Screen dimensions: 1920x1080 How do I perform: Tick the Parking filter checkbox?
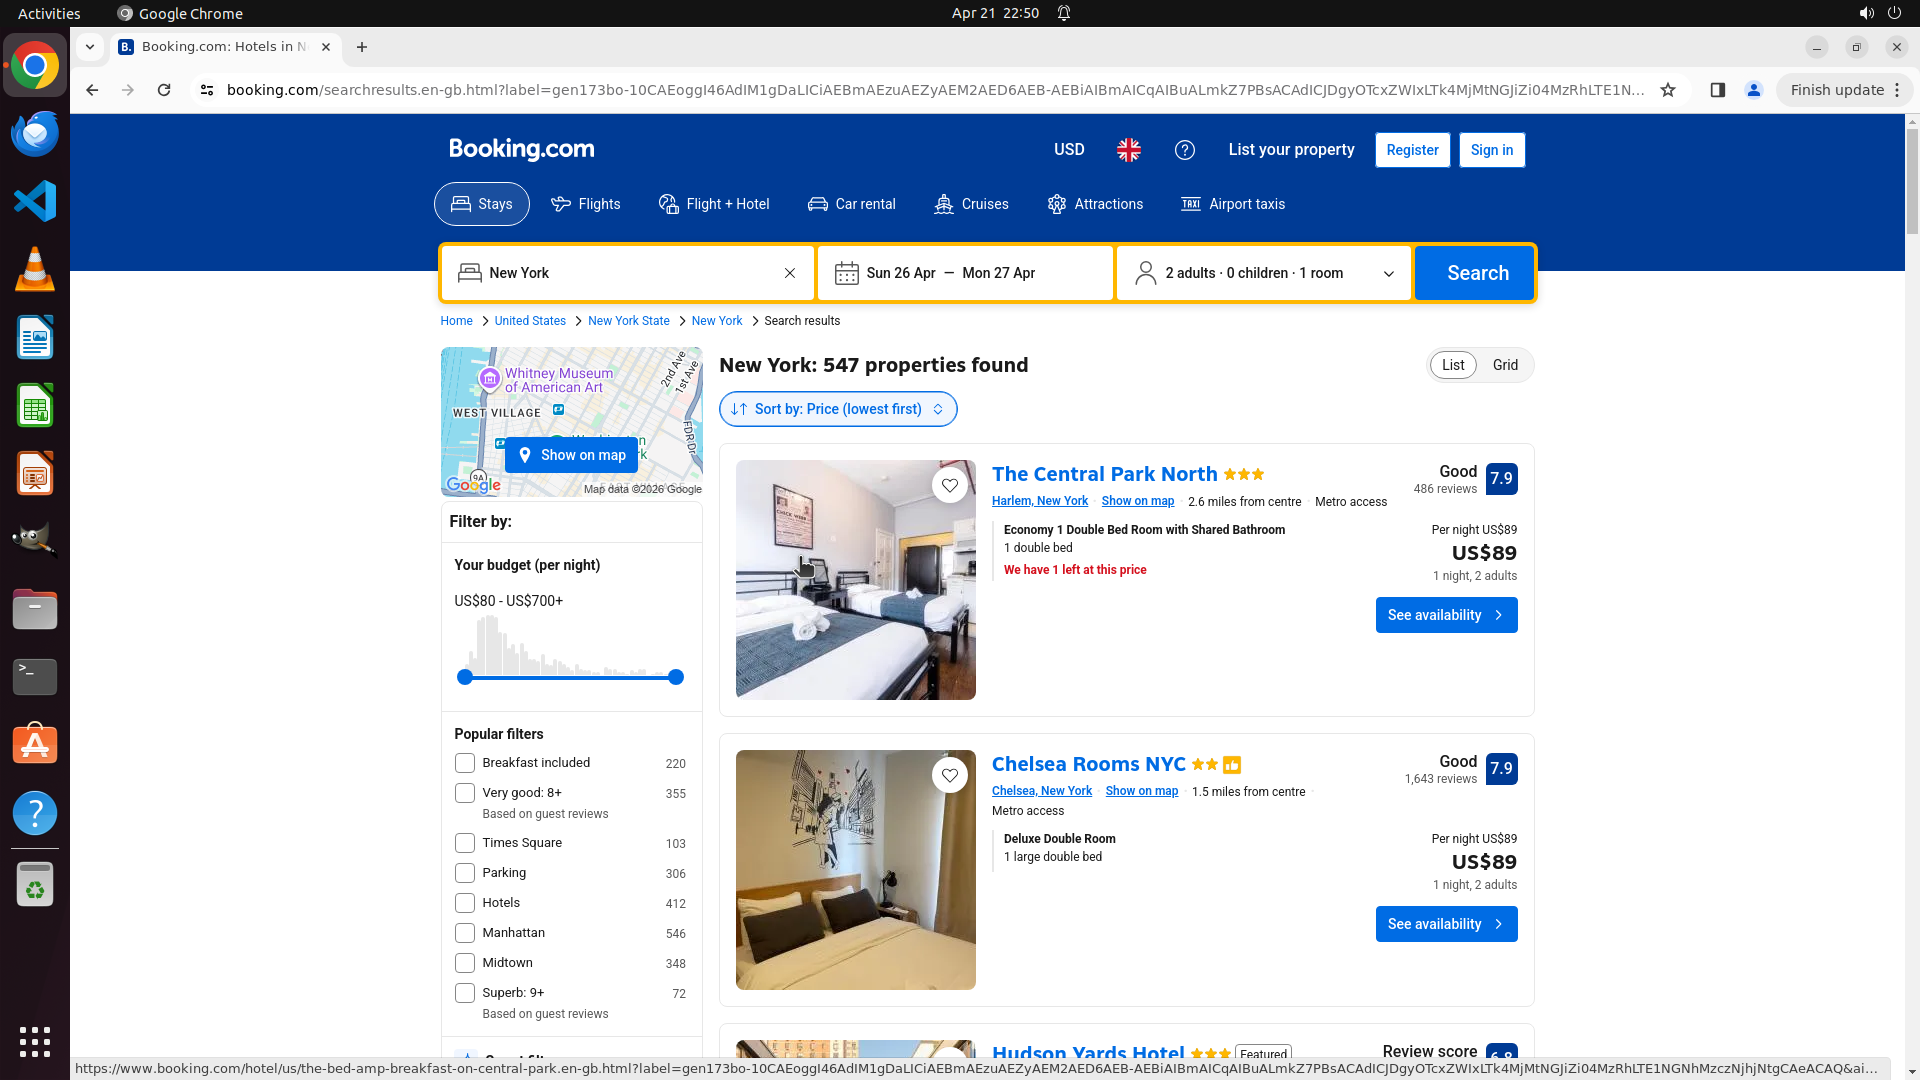(x=465, y=873)
